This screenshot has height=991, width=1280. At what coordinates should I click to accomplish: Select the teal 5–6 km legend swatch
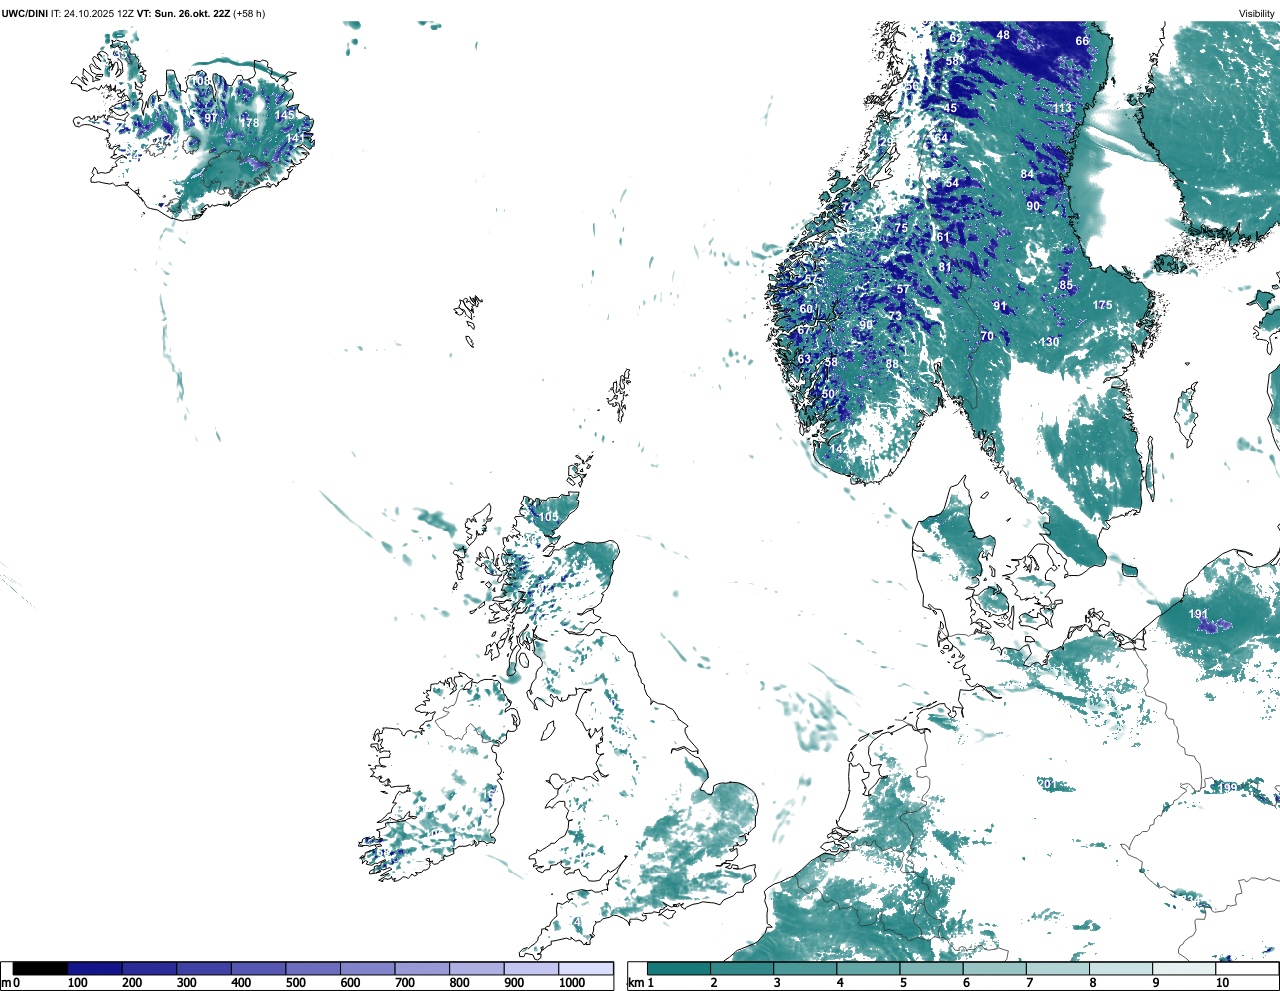point(930,969)
